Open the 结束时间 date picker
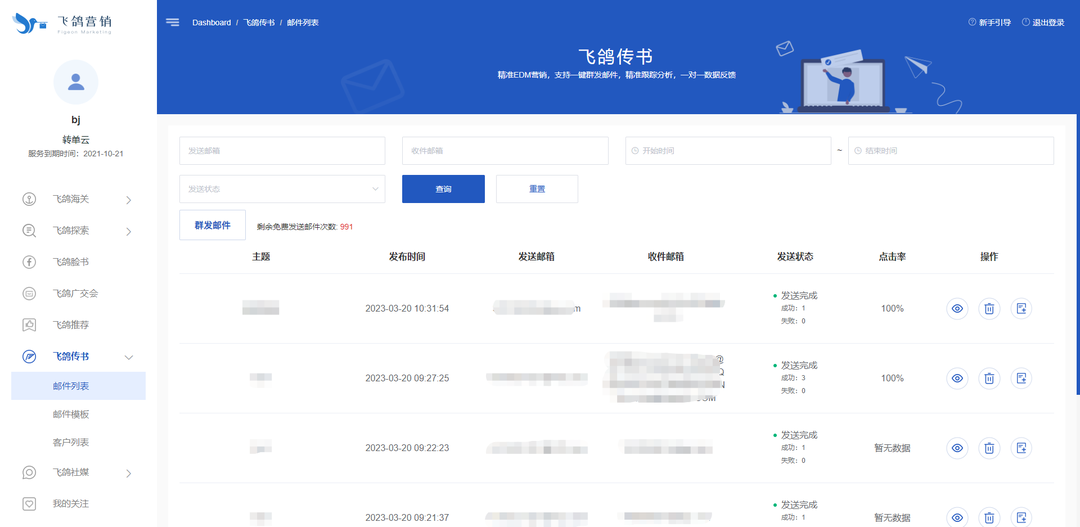Screen dimensions: 1080x527 951,151
